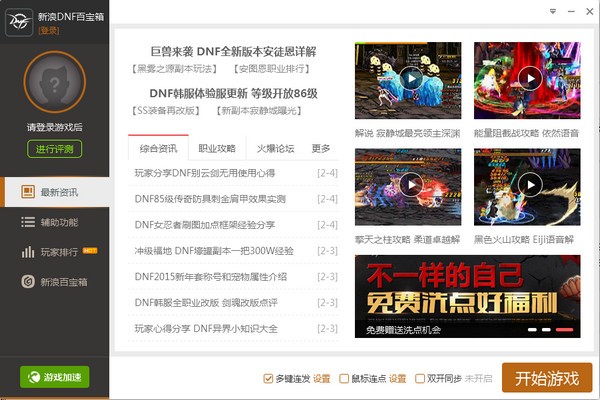Play the 能量阻截战攻略 video

(528, 79)
